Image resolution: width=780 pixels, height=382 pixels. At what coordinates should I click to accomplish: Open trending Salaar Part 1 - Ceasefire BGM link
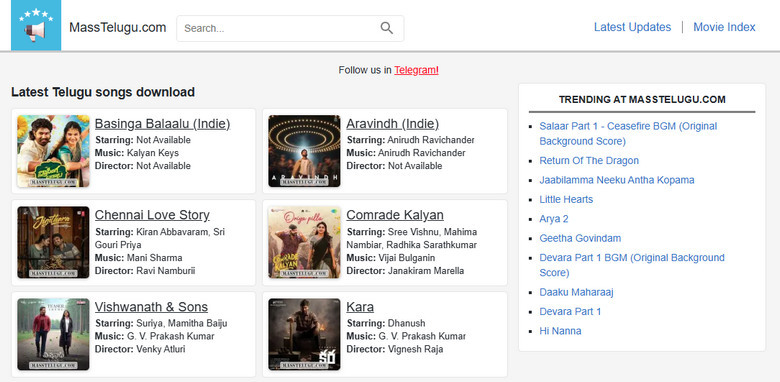coord(628,134)
